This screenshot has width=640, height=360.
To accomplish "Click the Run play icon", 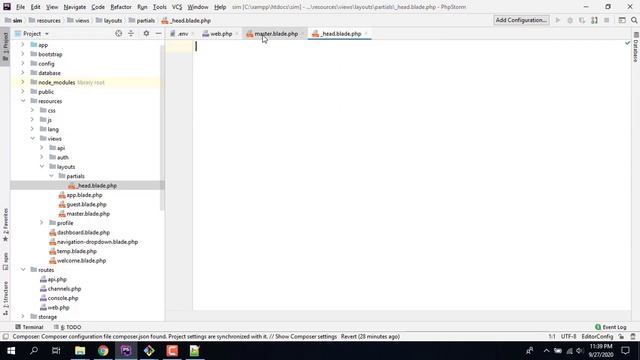I will pos(558,20).
